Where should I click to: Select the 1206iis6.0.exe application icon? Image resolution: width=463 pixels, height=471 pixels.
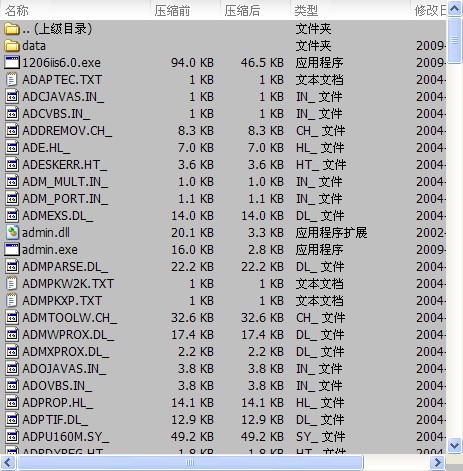click(12, 63)
